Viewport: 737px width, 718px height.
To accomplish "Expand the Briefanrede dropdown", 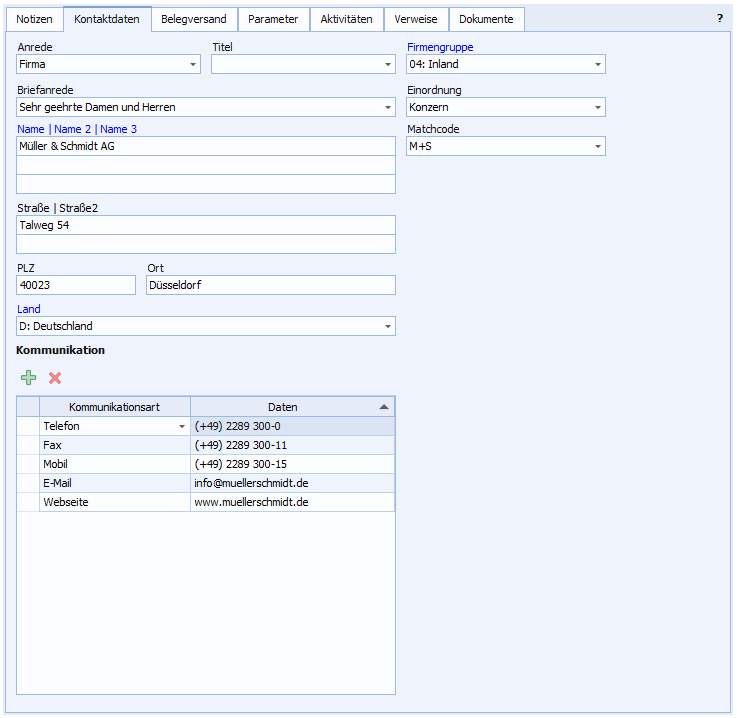I will click(x=388, y=107).
